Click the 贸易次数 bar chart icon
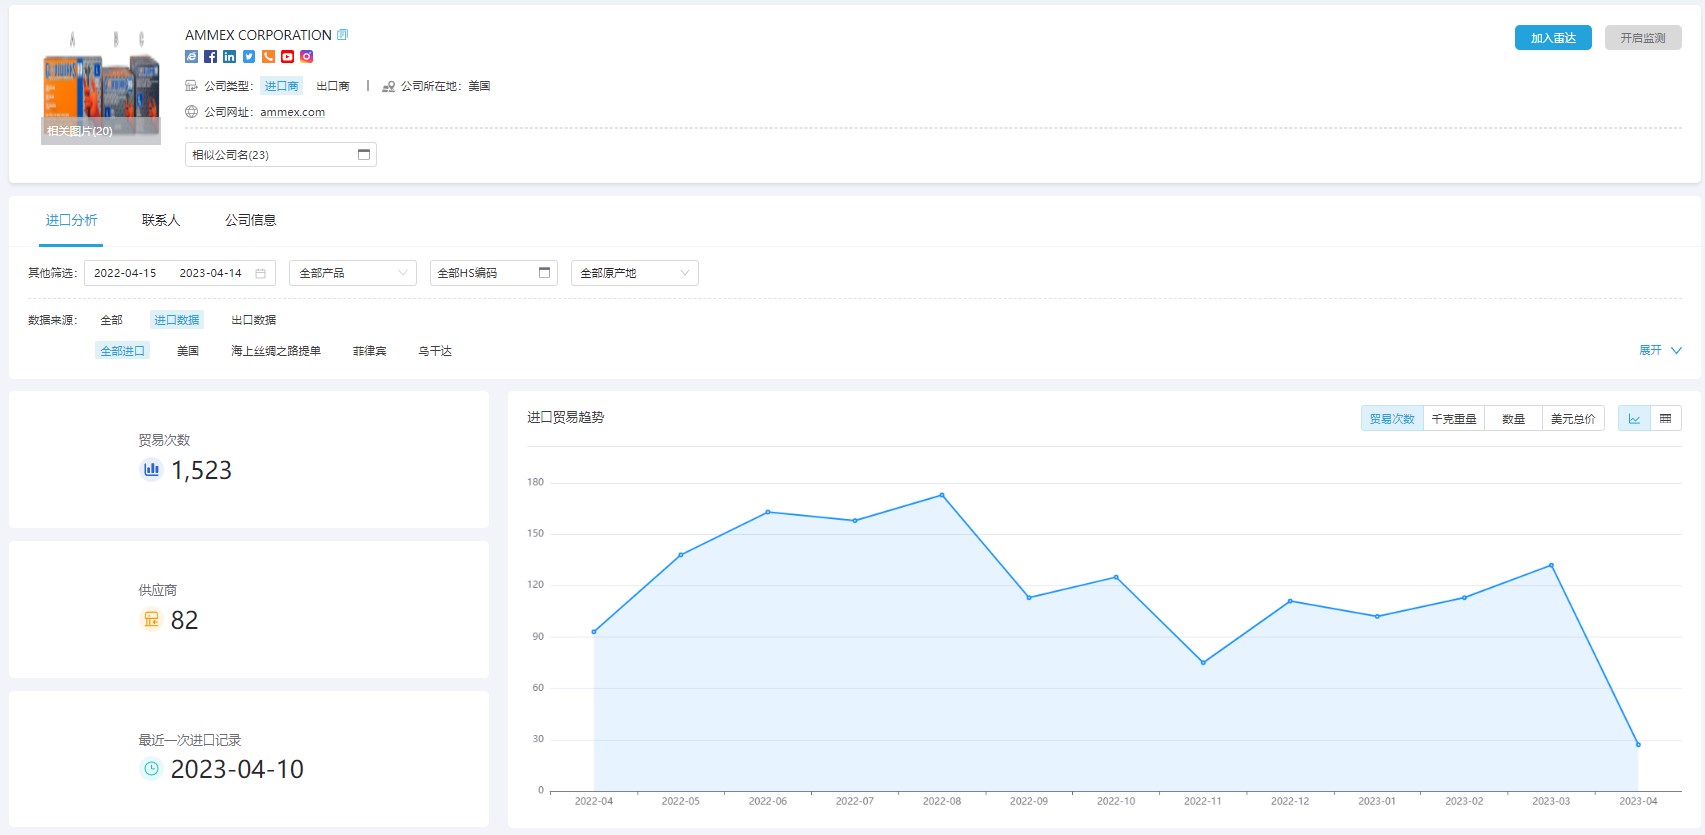Screen dimensions: 1705x835 tap(151, 469)
